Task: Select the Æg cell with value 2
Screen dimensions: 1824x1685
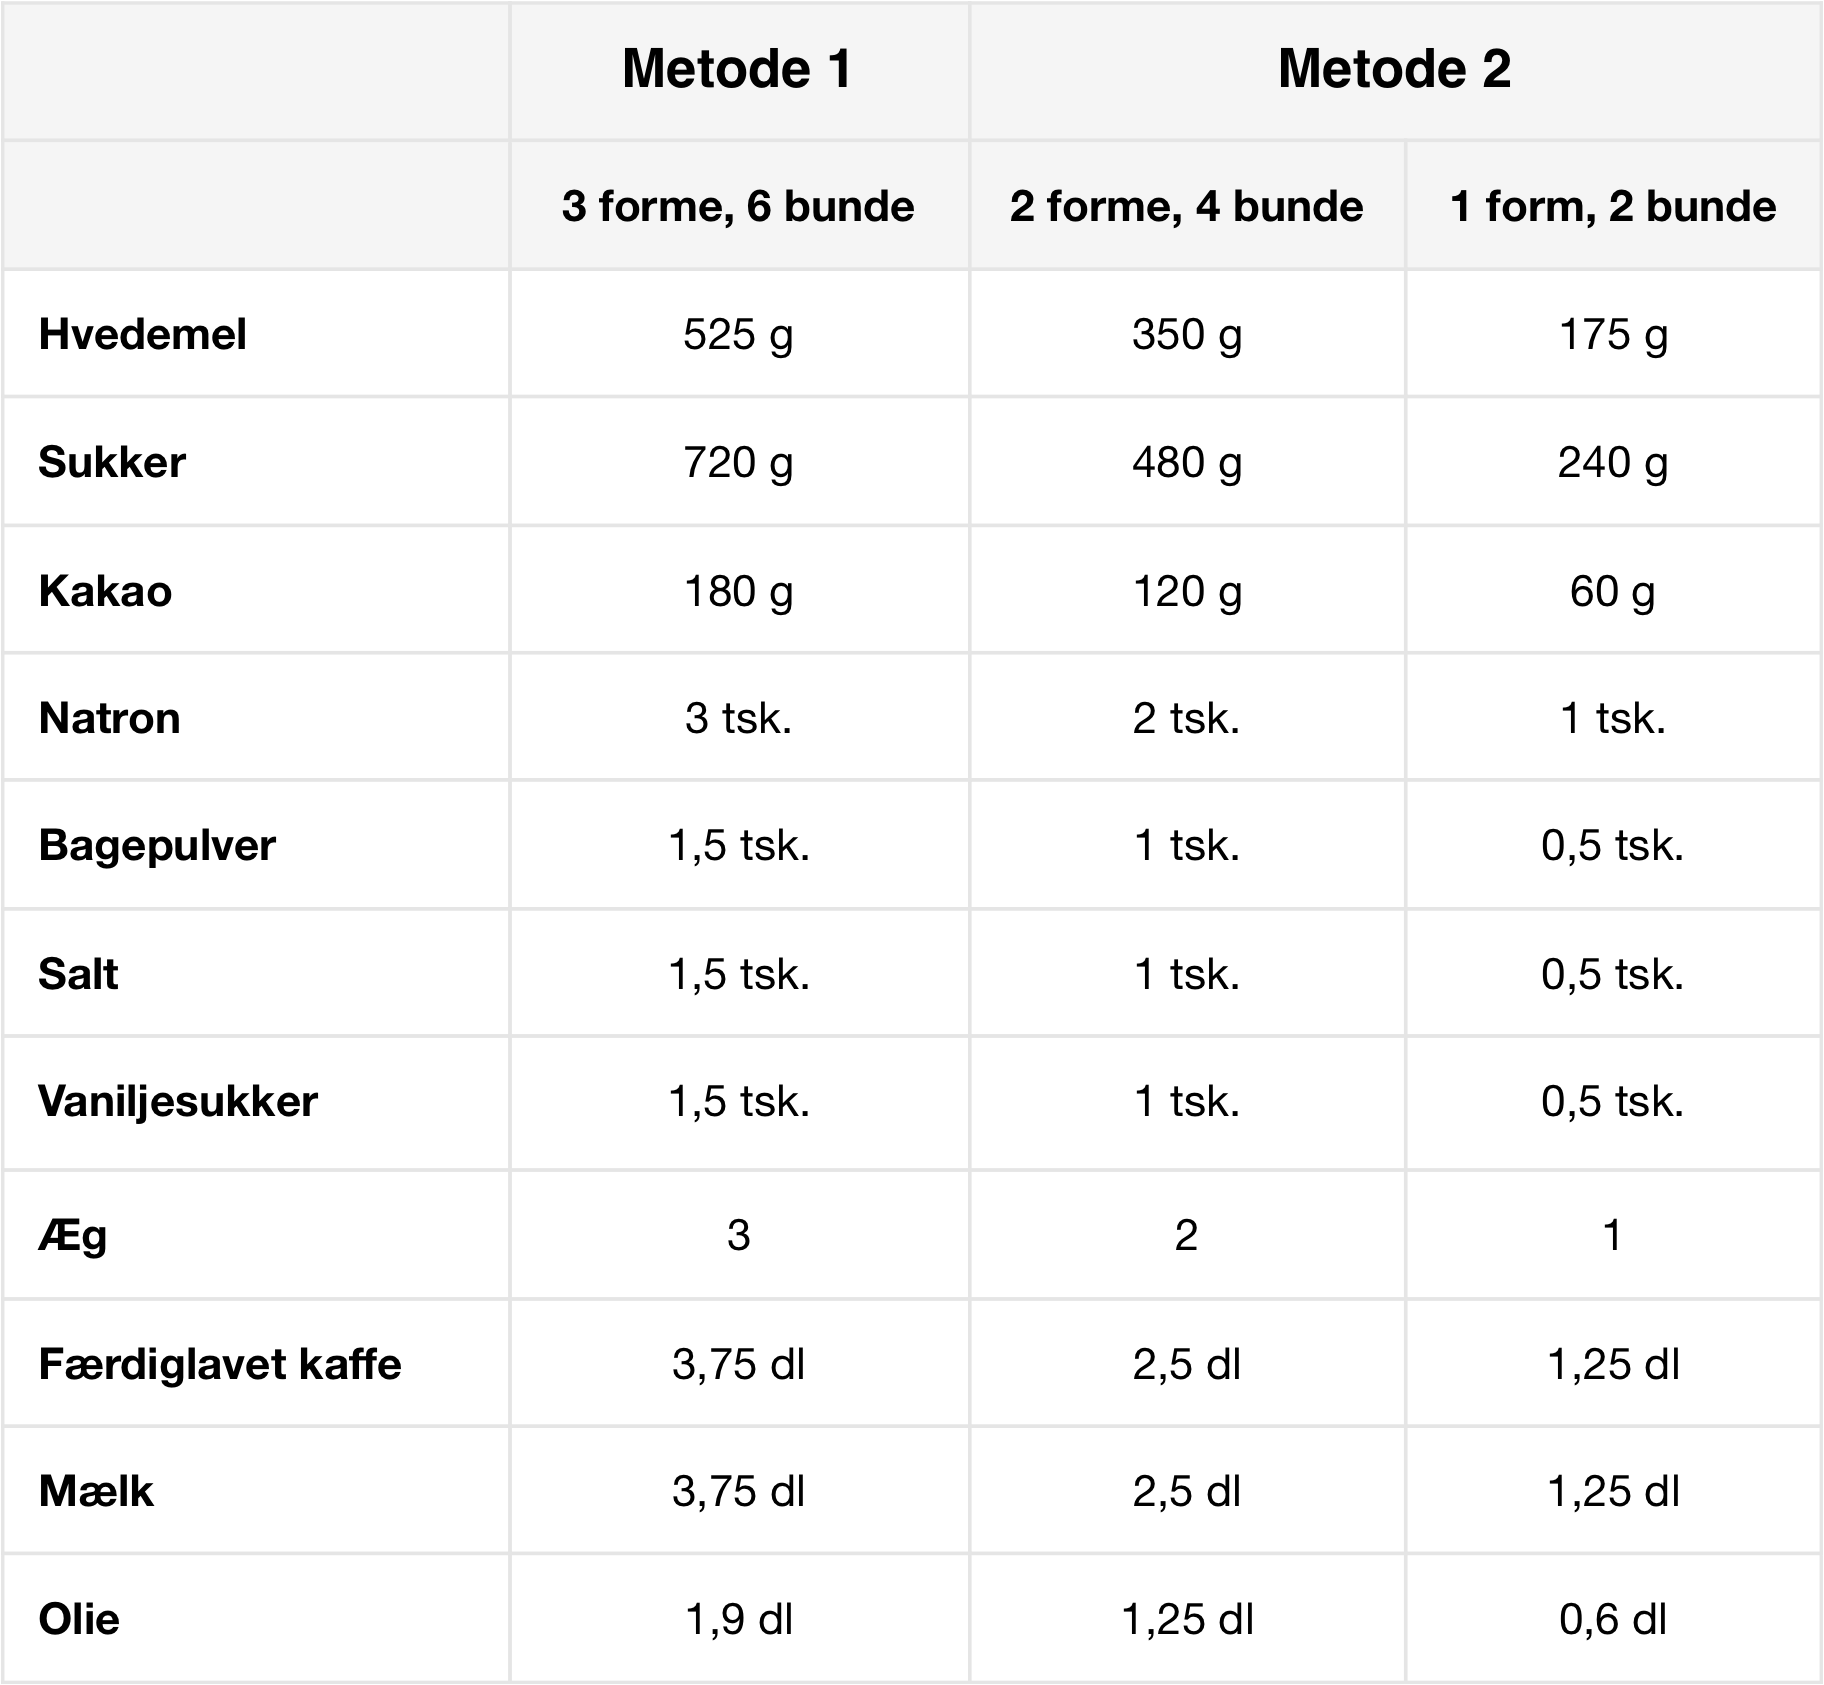Action: coord(1186,1236)
